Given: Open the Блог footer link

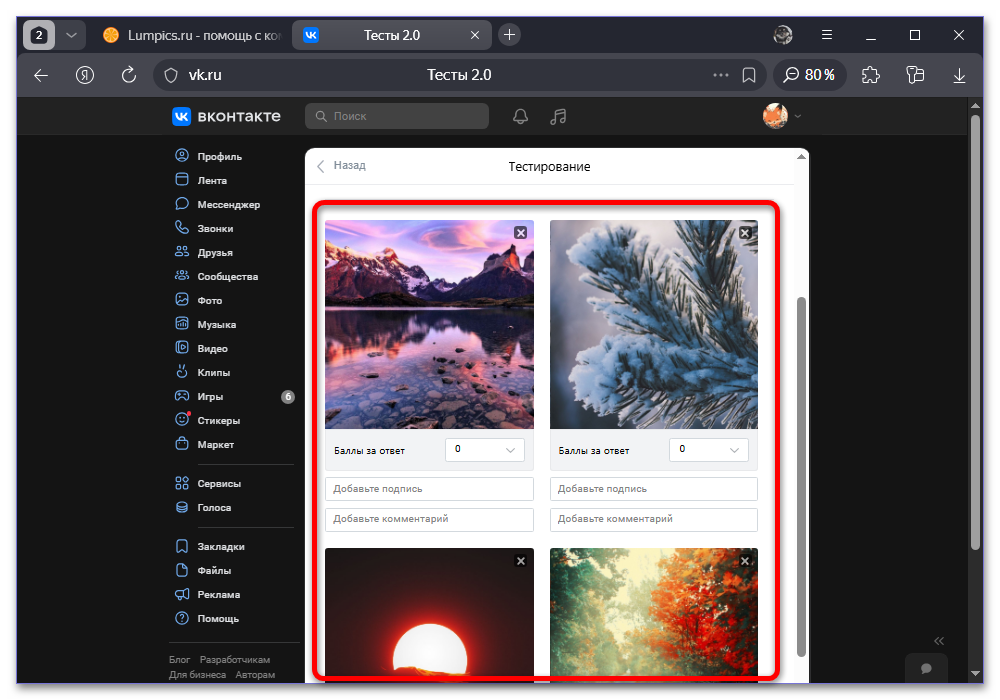Looking at the screenshot, I should point(179,659).
